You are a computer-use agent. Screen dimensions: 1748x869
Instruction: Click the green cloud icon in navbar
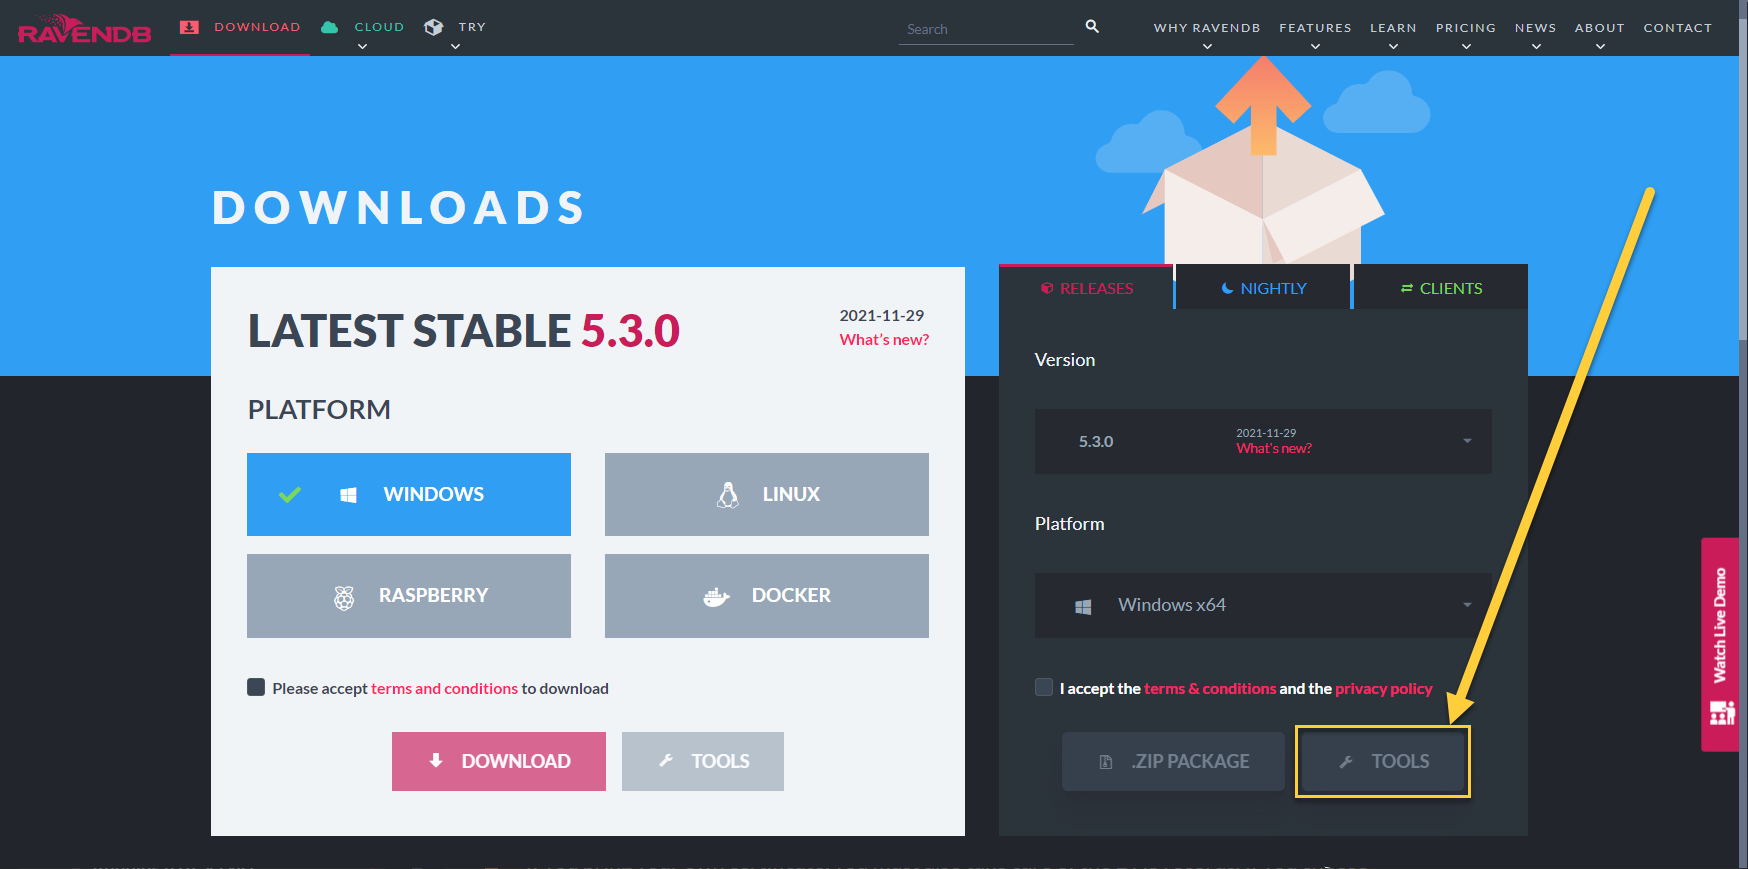pos(329,27)
